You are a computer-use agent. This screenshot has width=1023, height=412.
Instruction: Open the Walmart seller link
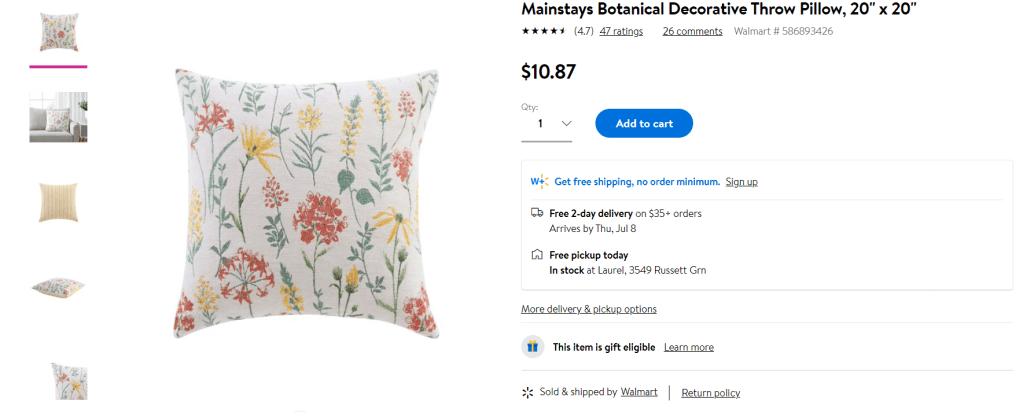(x=639, y=392)
